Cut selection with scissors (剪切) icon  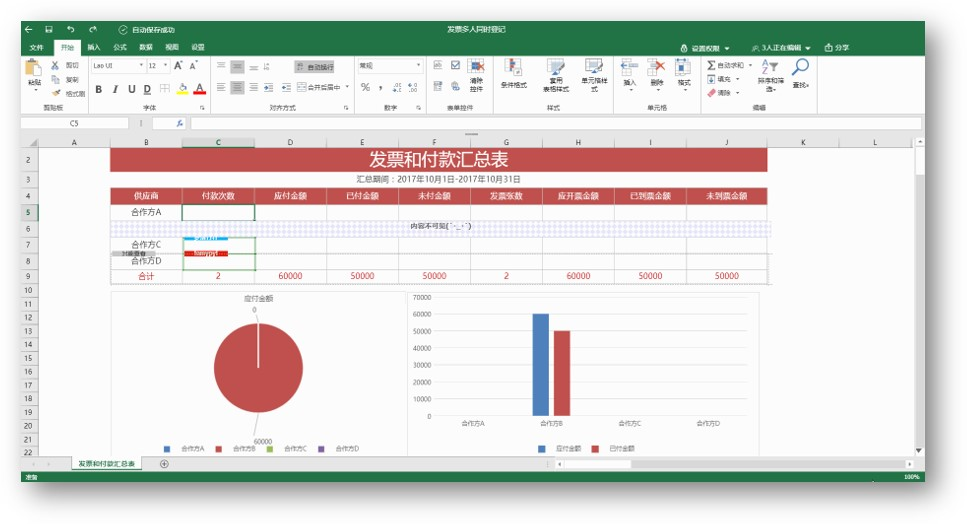coord(55,65)
